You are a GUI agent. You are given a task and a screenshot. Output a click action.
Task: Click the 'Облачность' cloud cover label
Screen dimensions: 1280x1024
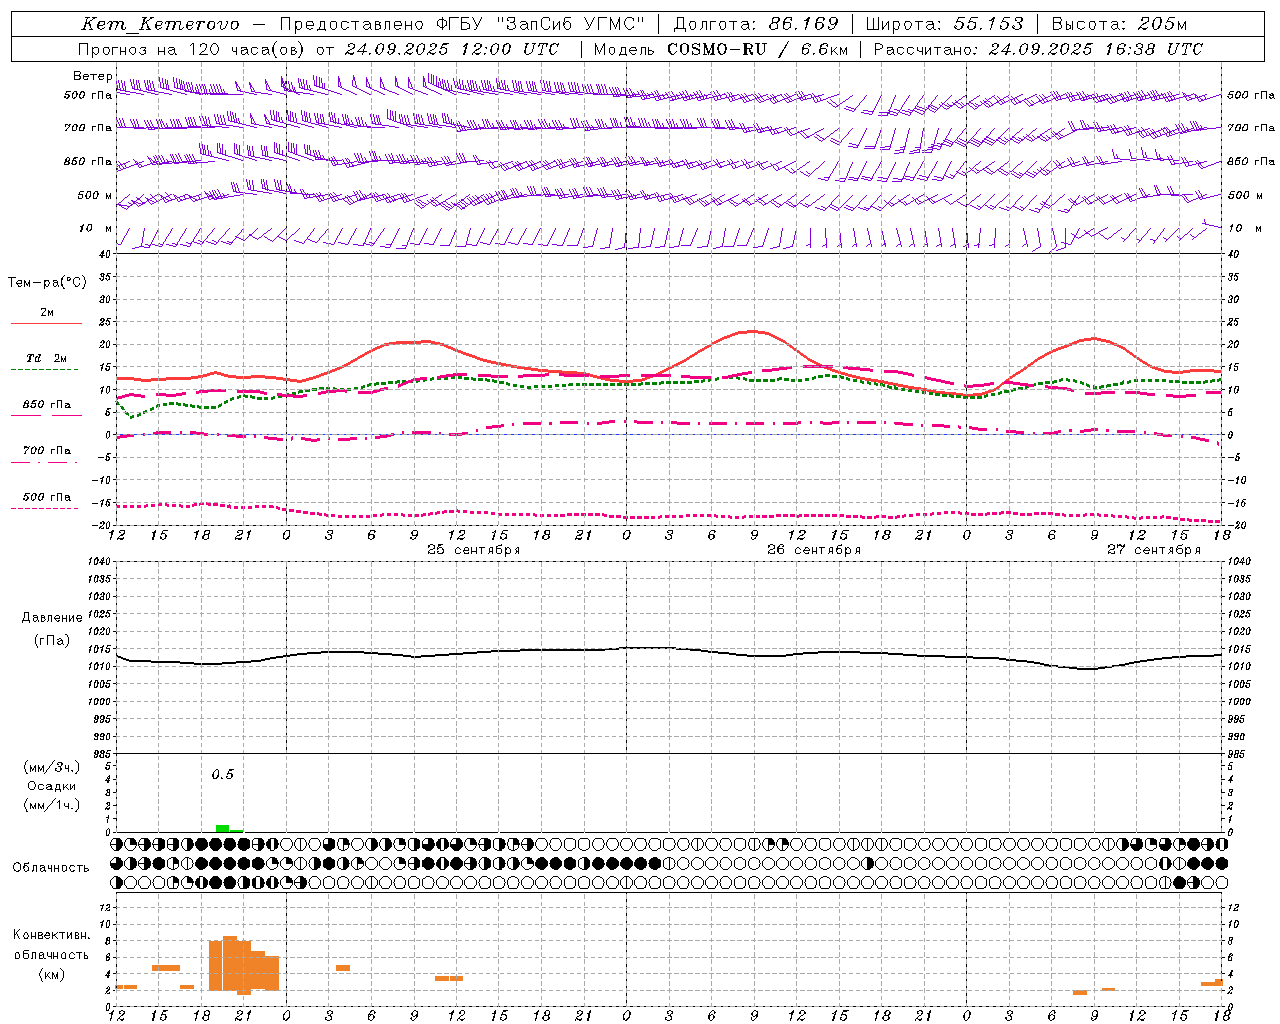(51, 868)
